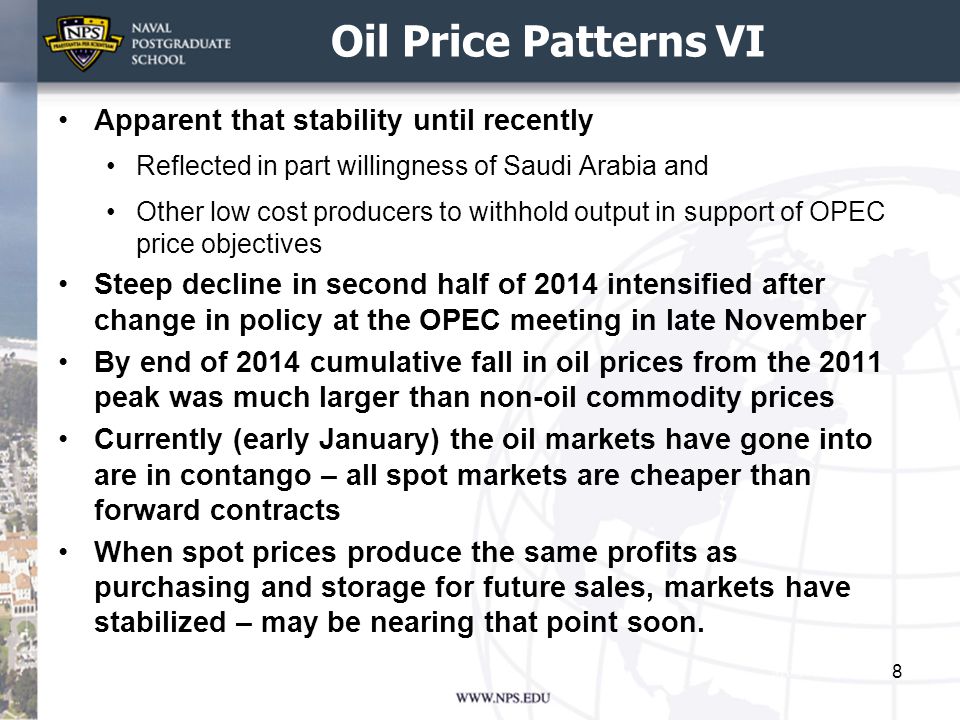
Task: Click the 'Apparent that stability until recently' bullet
Action: pyautogui.click(x=343, y=120)
